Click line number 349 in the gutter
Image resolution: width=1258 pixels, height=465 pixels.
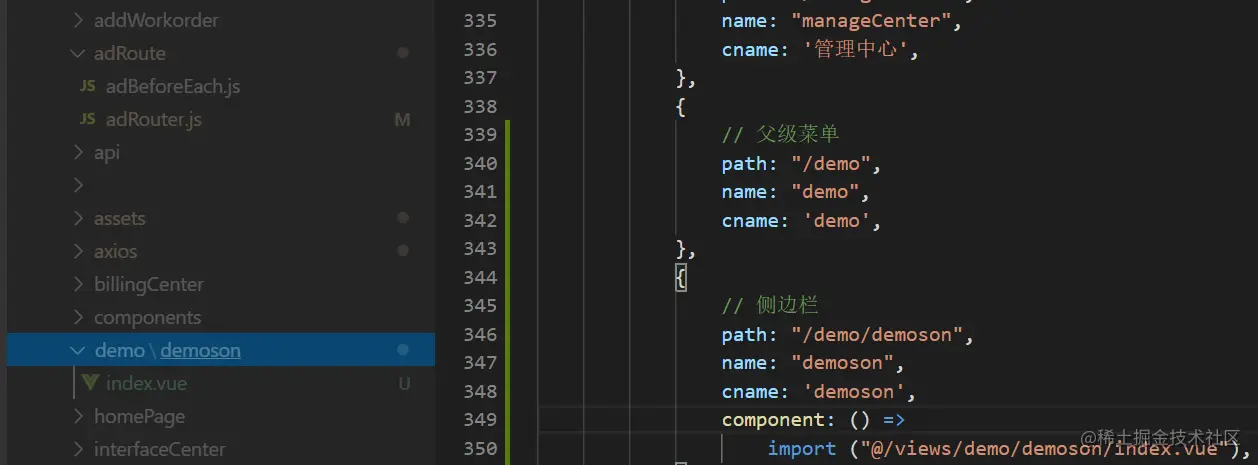click(x=480, y=420)
